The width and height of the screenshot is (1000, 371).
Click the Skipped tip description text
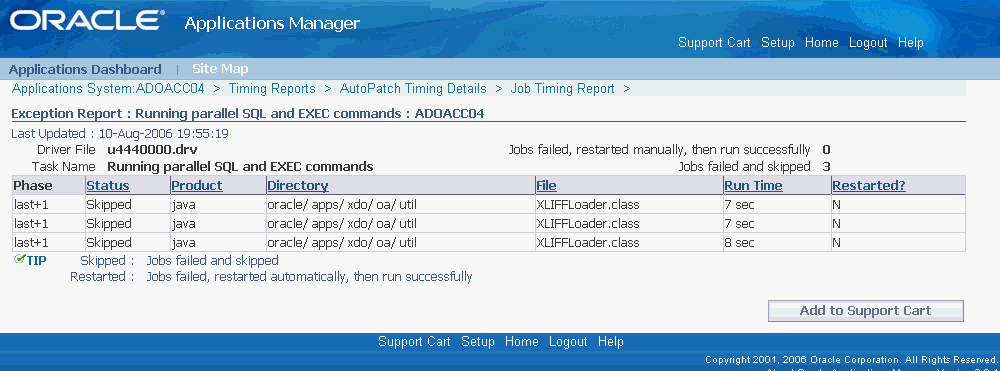click(212, 261)
